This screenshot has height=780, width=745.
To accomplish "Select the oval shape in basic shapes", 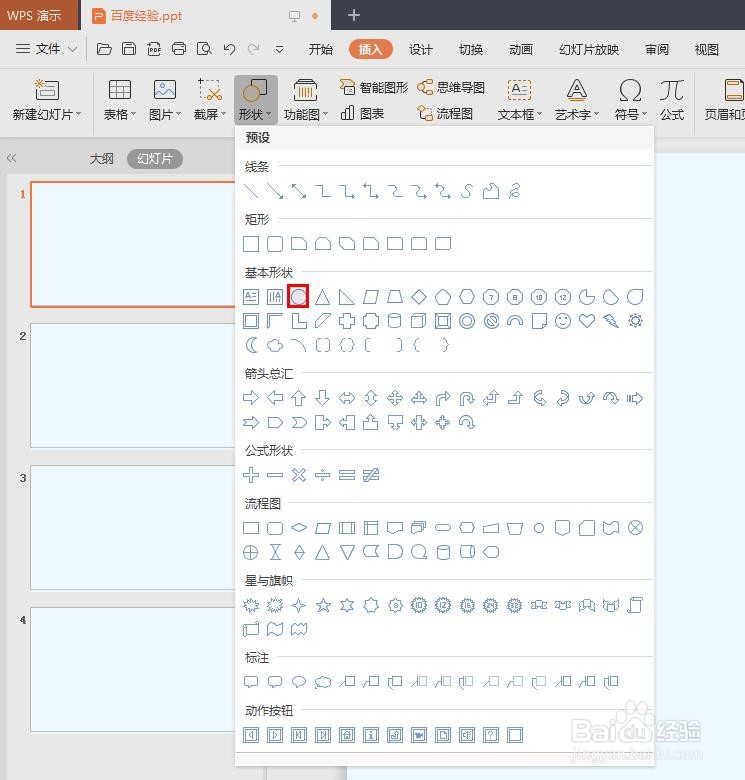I will point(298,297).
